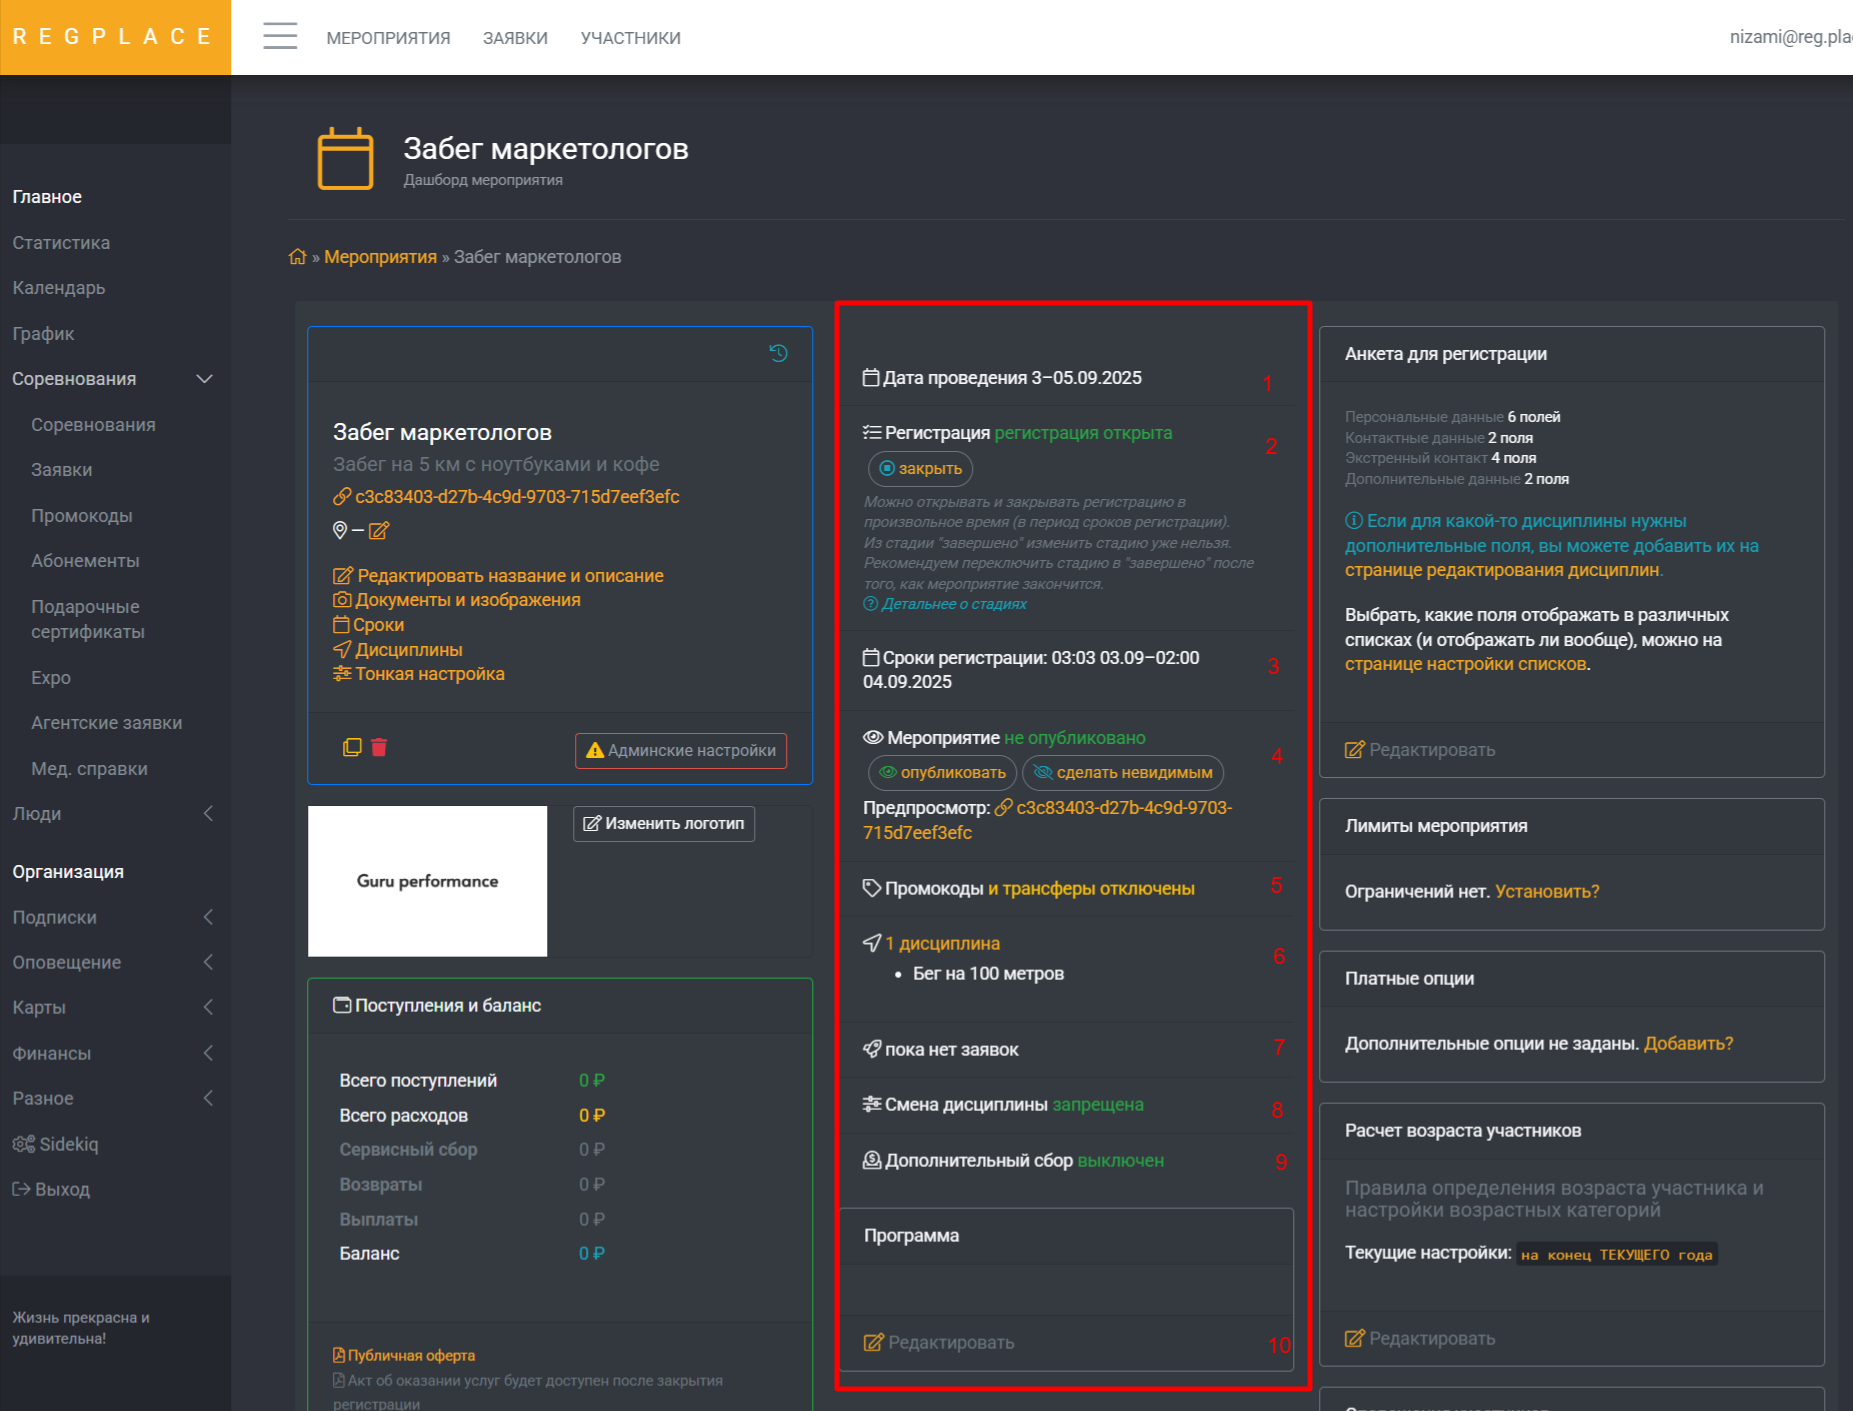
Task: Click the red delete trash icon
Action: coord(379,747)
